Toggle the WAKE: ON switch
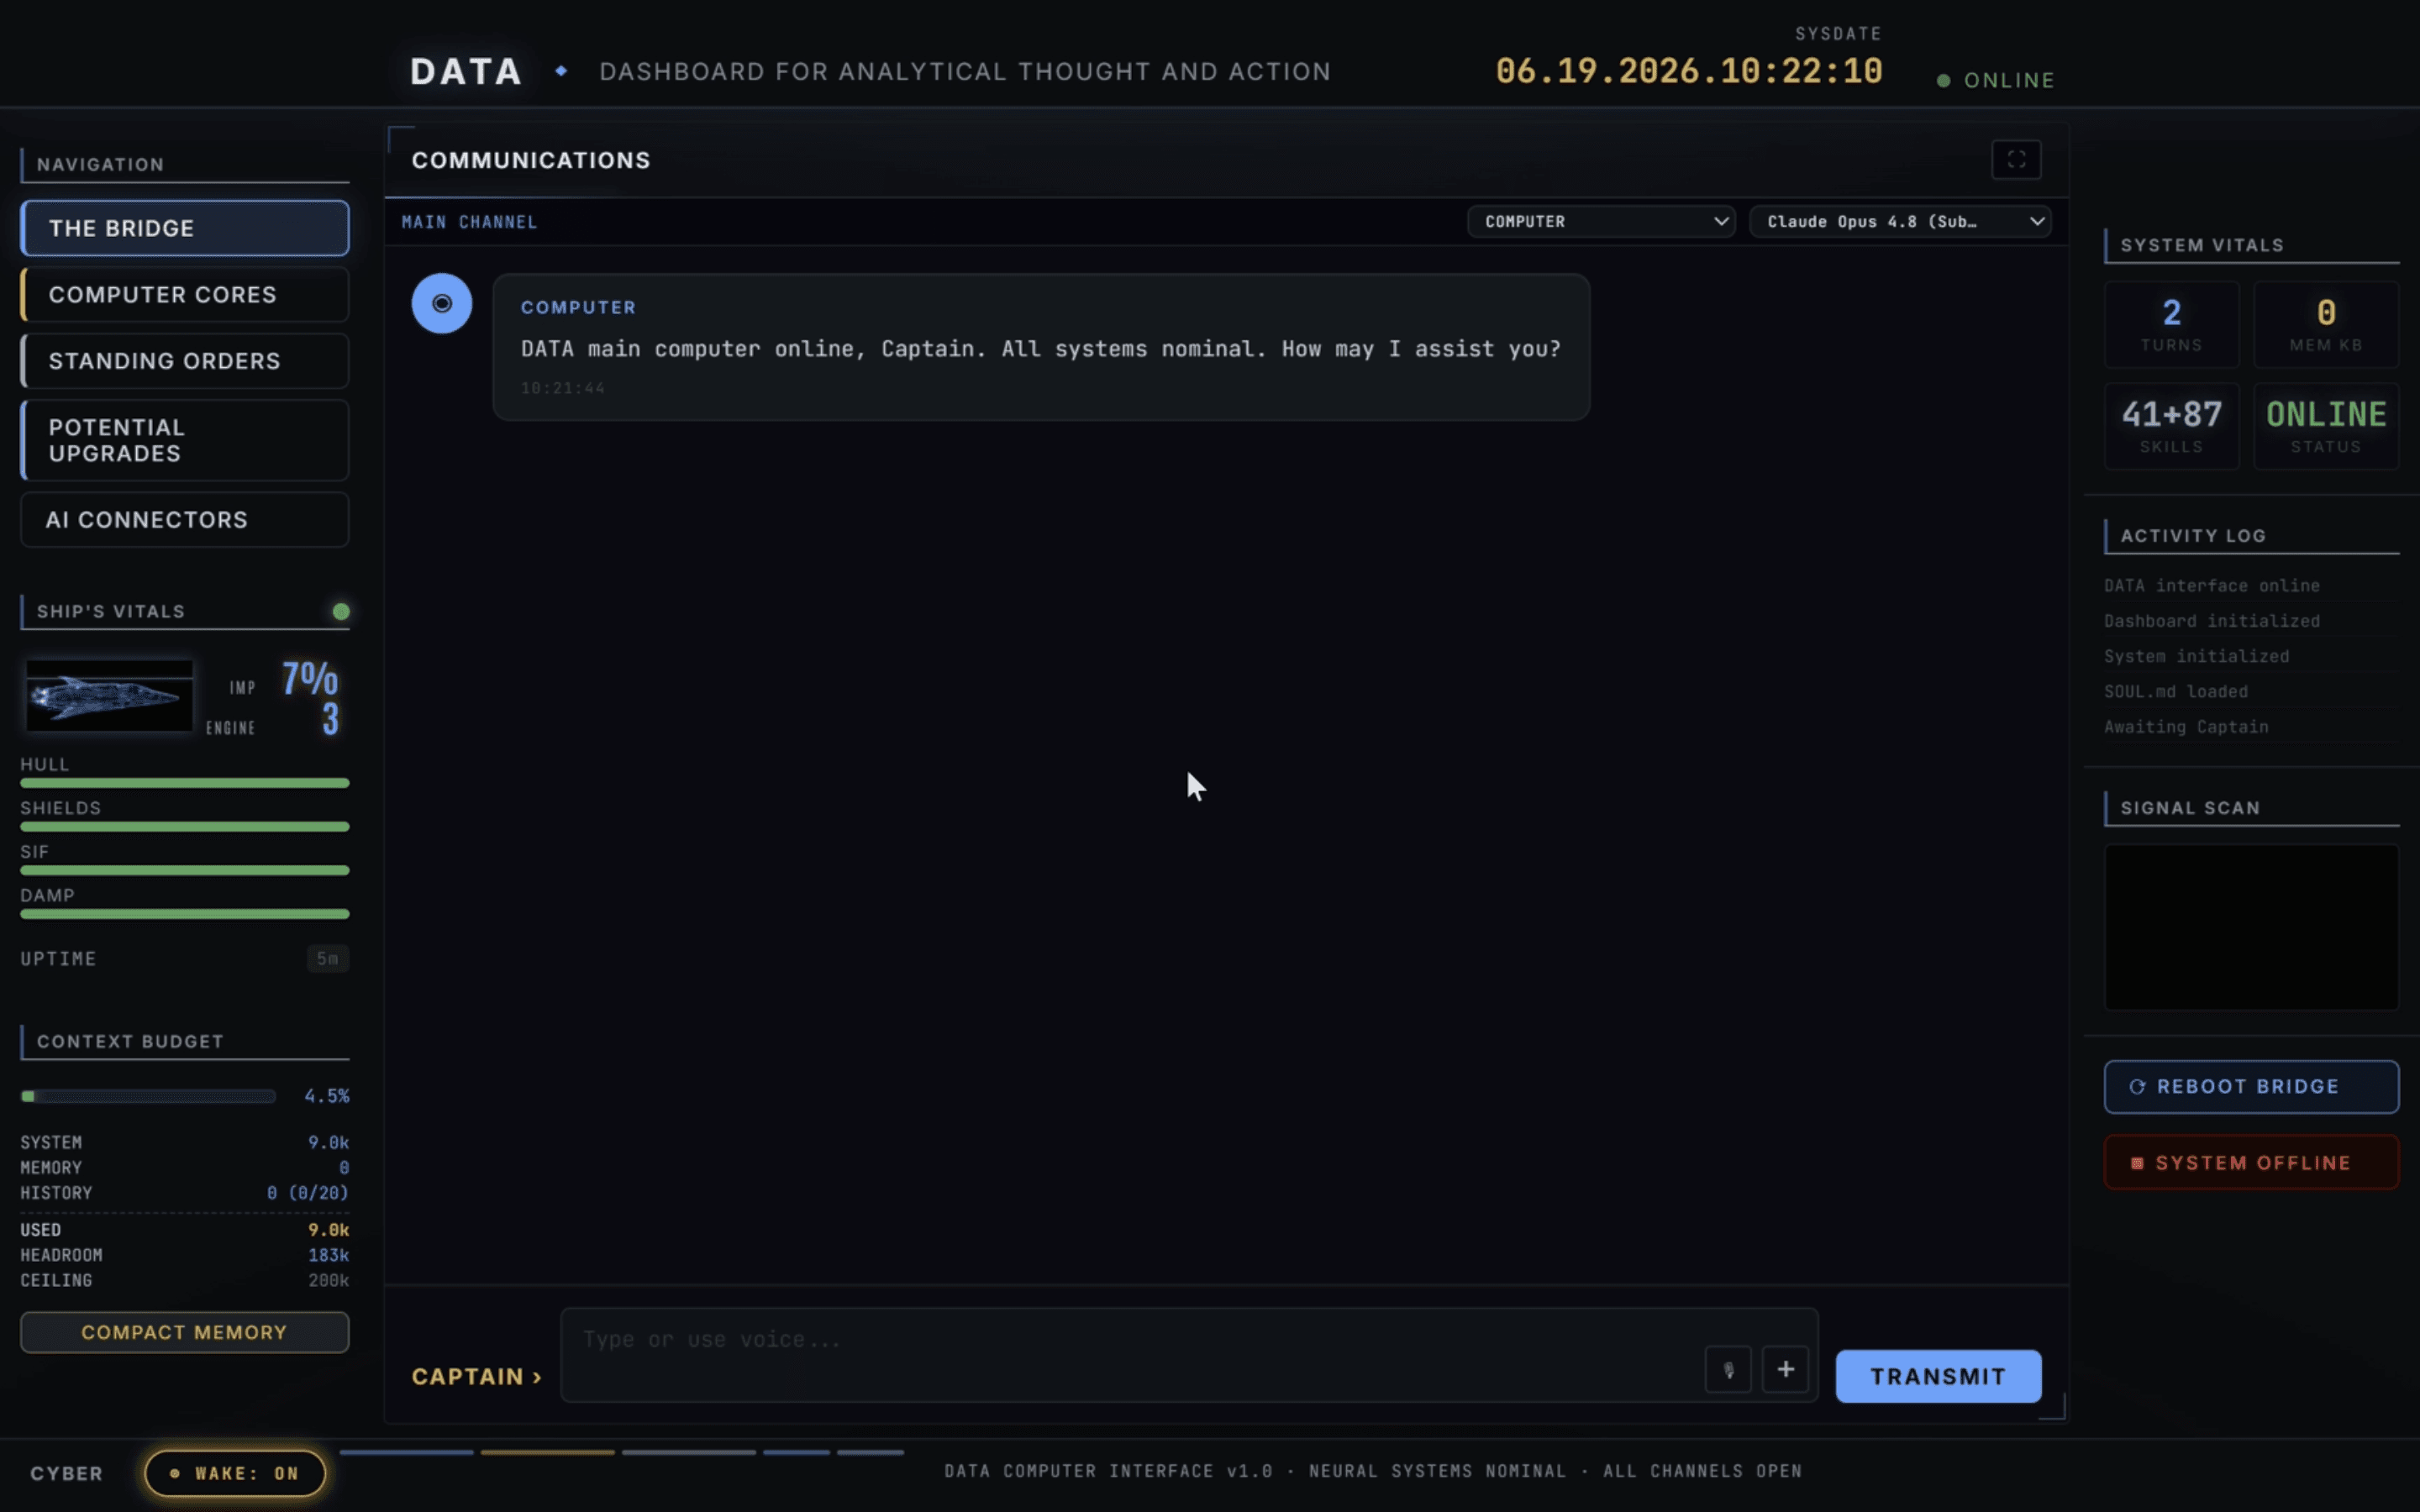The width and height of the screenshot is (2420, 1512). tap(235, 1473)
